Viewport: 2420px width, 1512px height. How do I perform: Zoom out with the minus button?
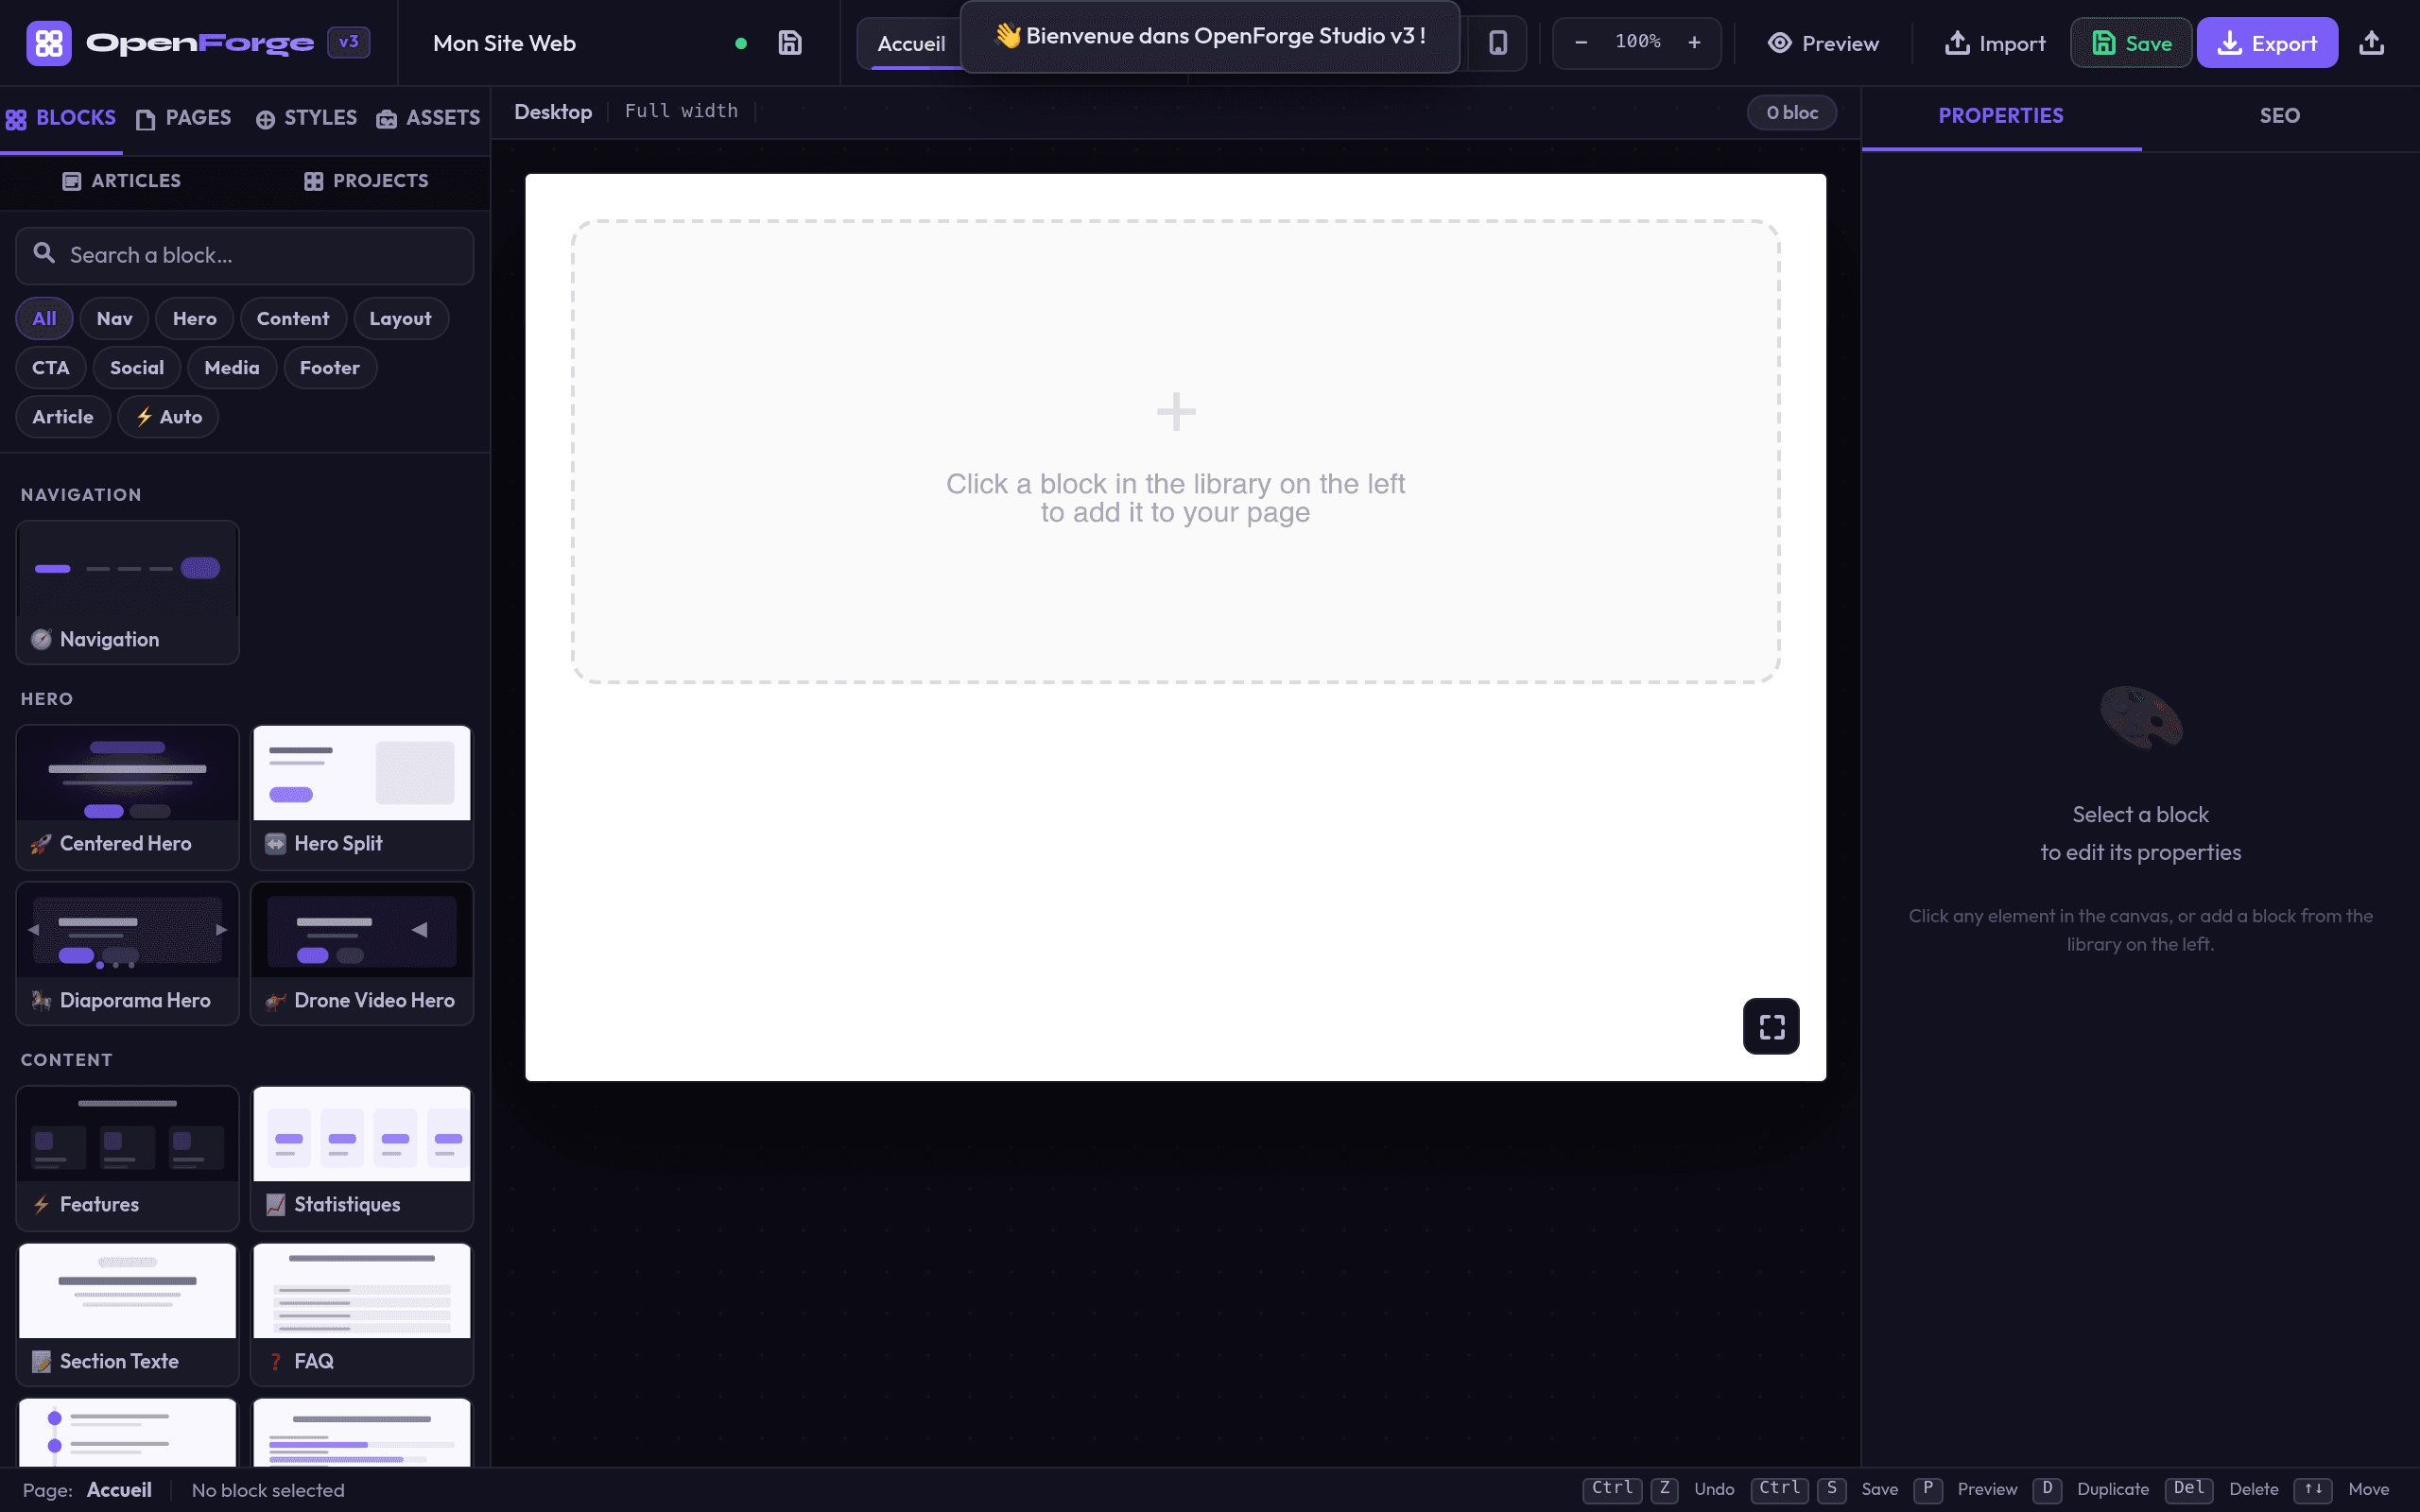1581,43
